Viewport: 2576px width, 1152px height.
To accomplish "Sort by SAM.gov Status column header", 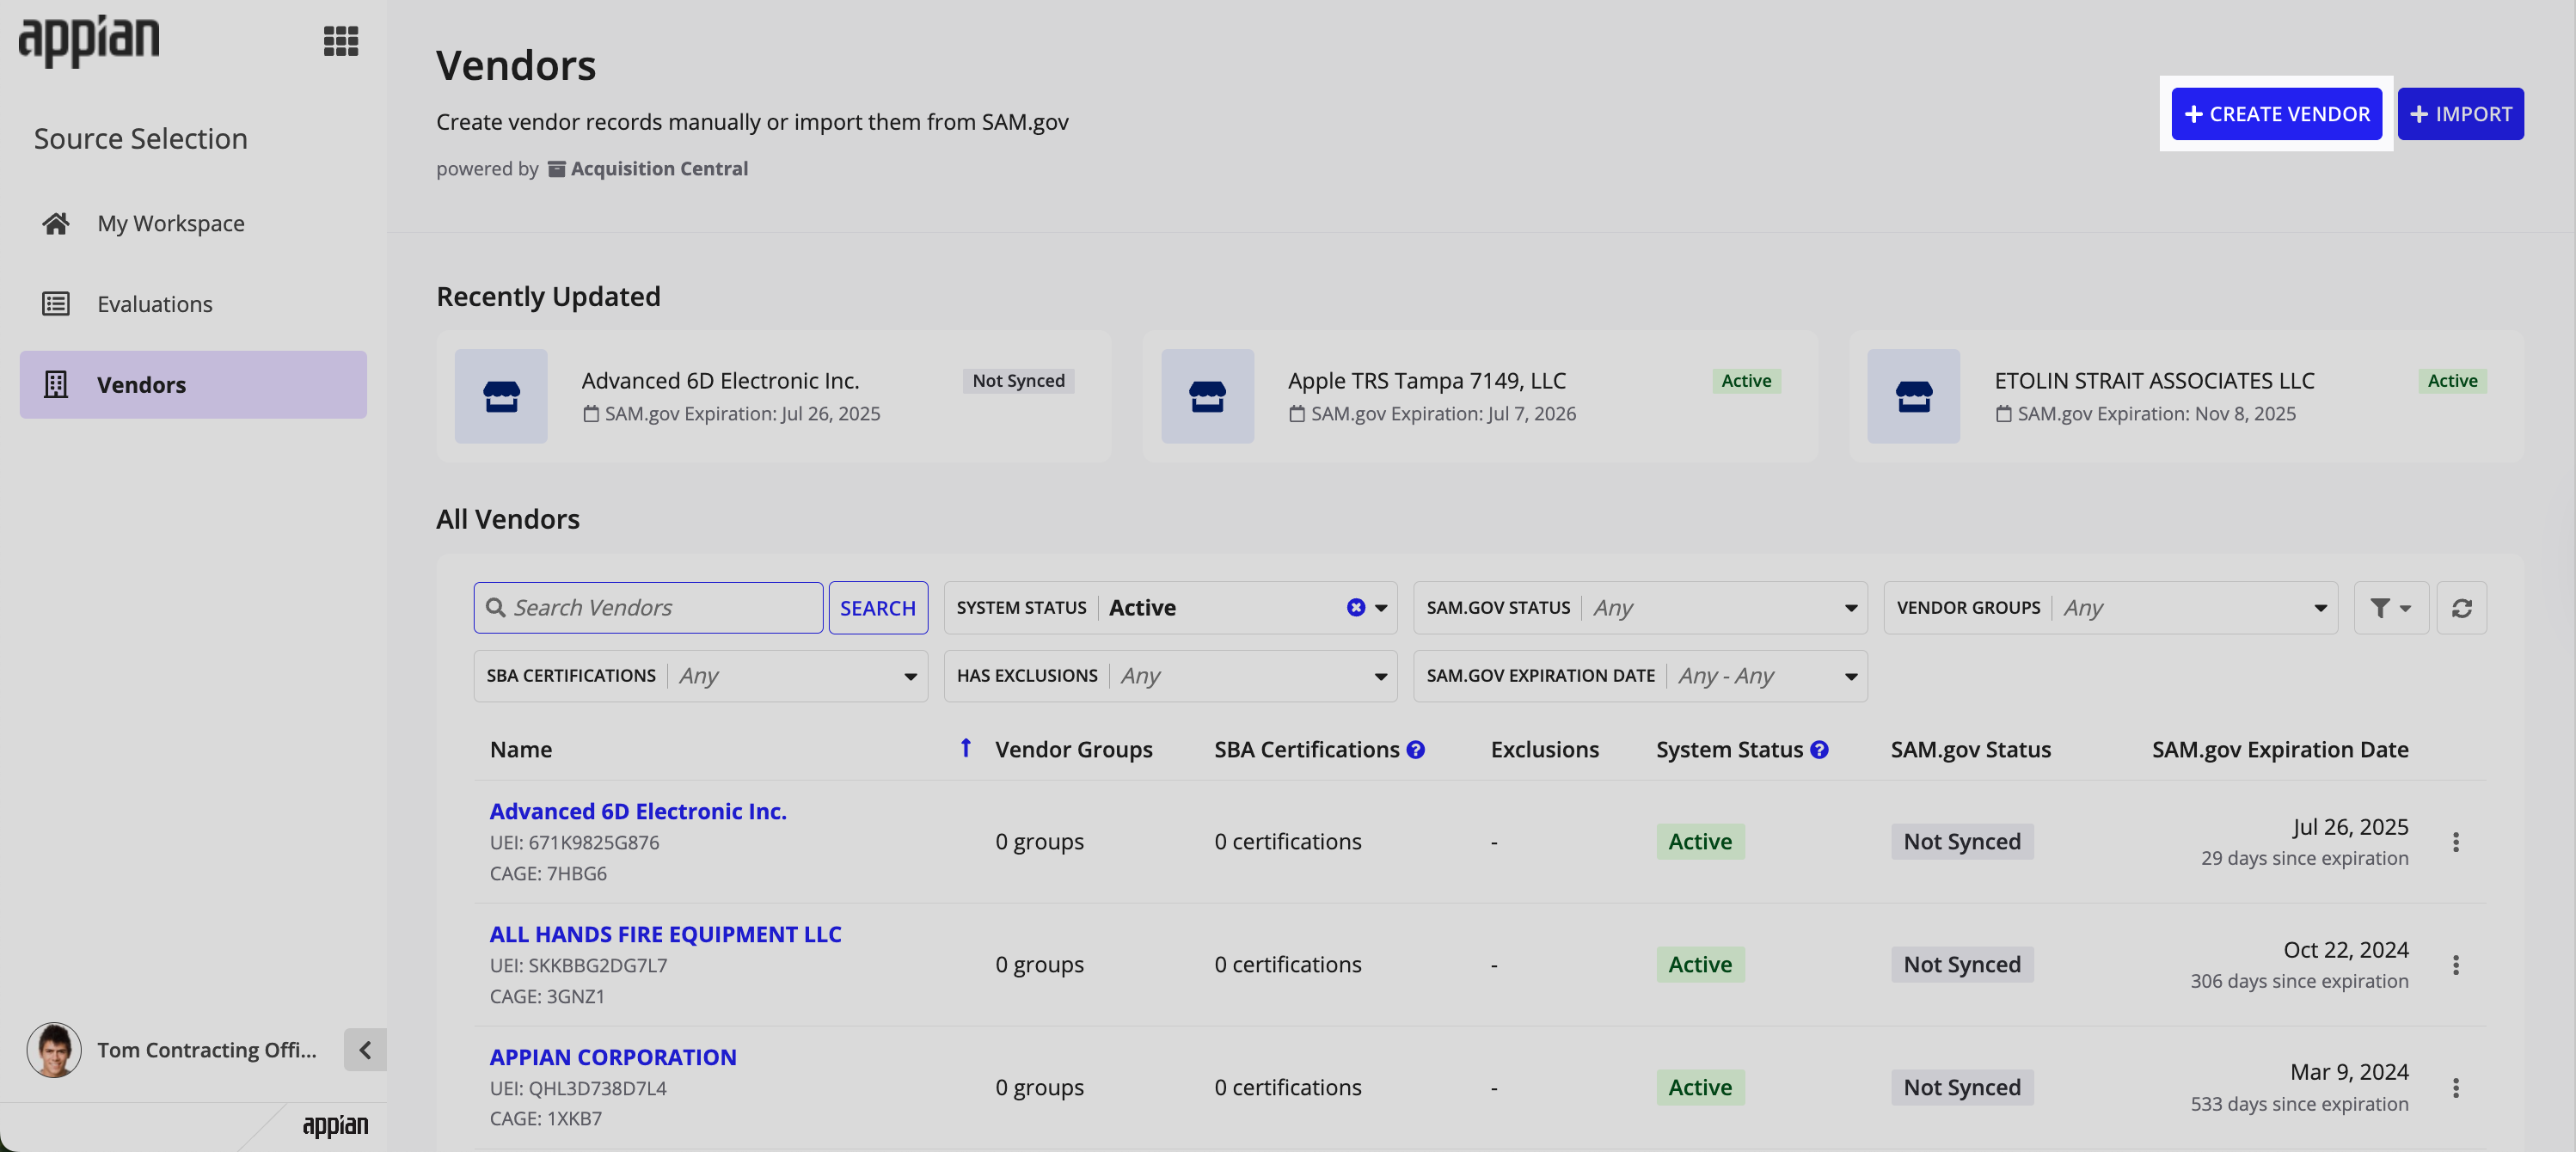I will (1970, 748).
